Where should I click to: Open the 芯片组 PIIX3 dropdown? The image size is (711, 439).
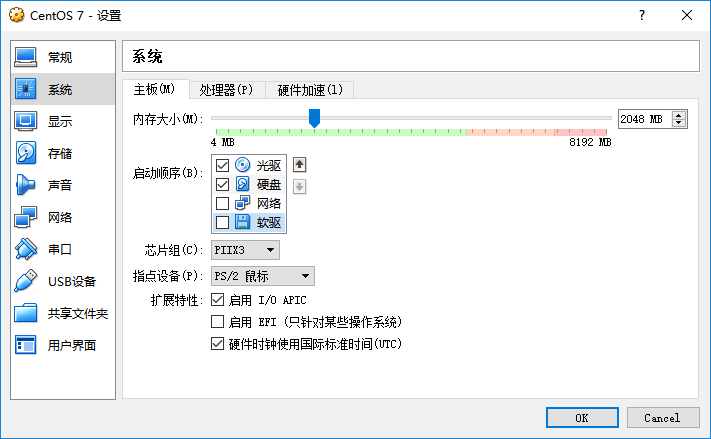[245, 250]
